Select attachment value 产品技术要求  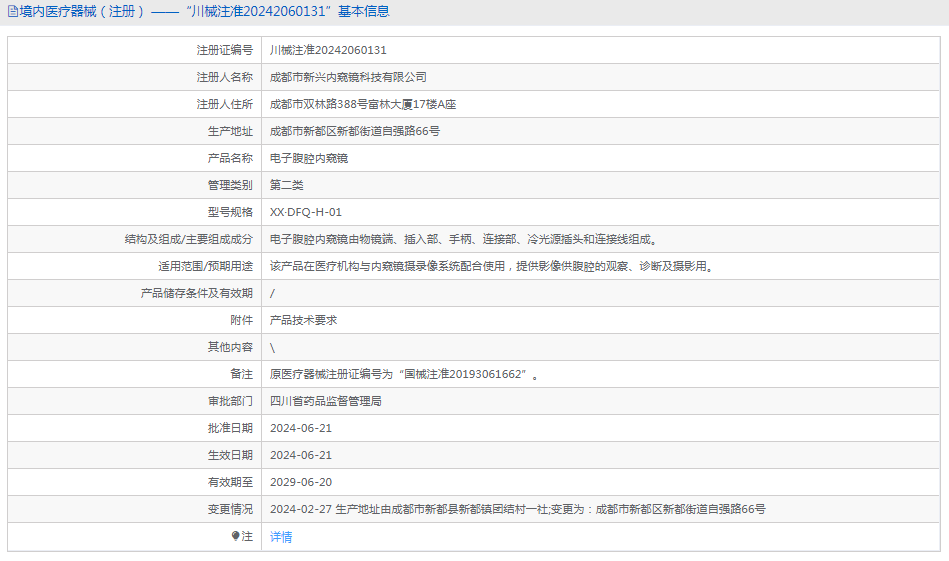pos(303,320)
